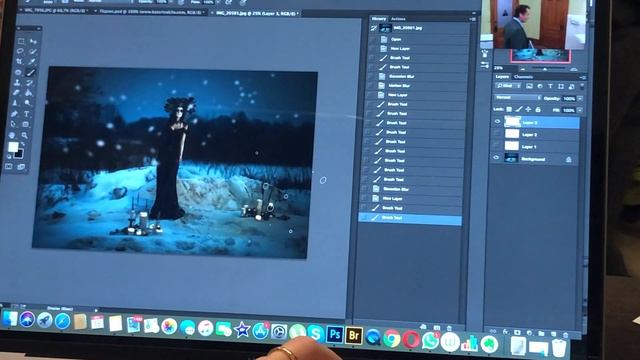This screenshot has height=360, width=640.
Task: Filter layers by shape layers
Action: [561, 87]
